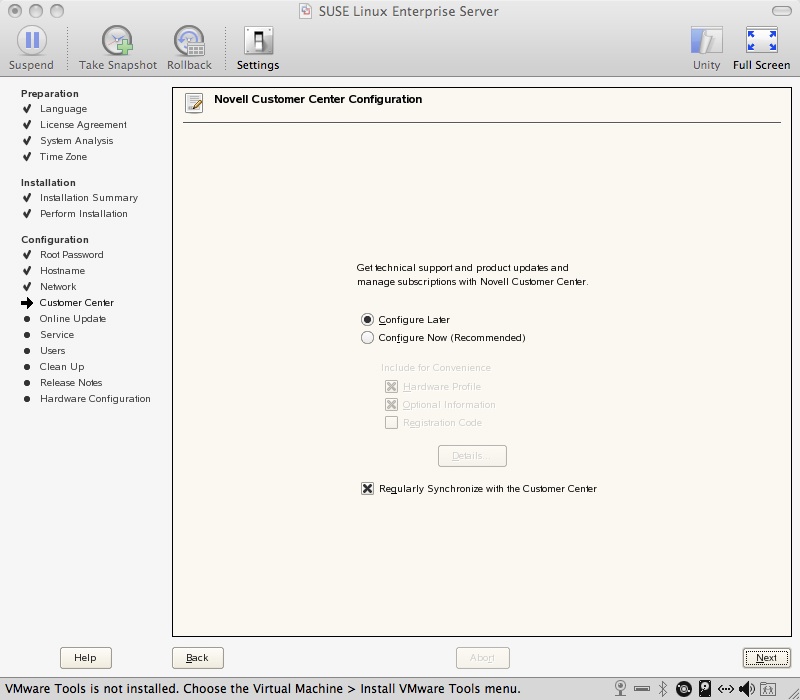Click the Configuration section heading
800x700 pixels.
[55, 240]
